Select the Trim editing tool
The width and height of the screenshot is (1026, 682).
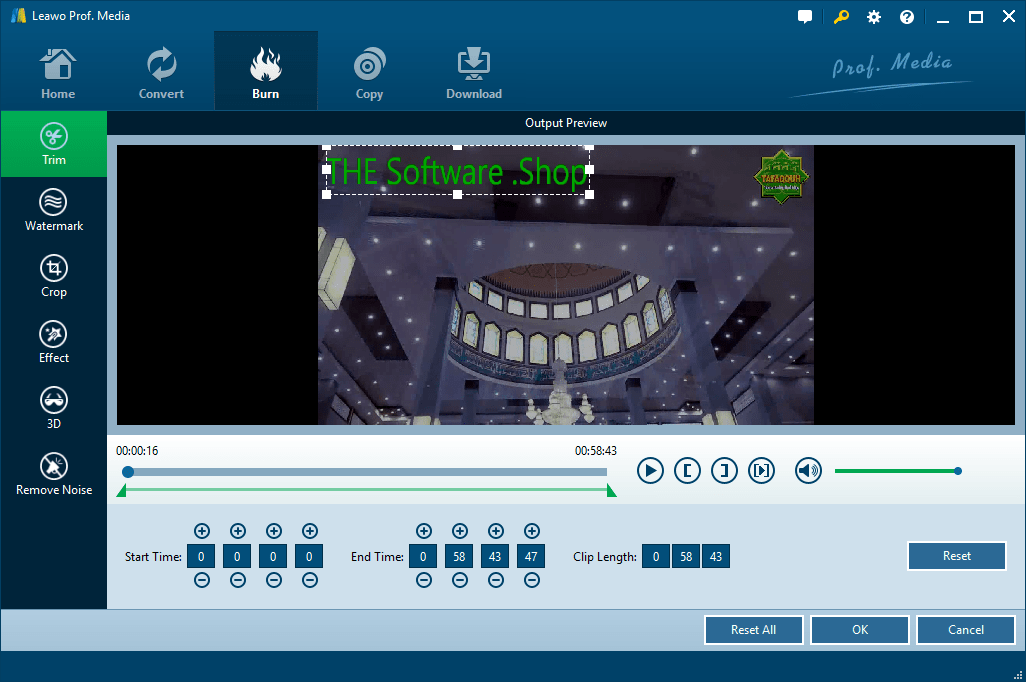click(54, 144)
